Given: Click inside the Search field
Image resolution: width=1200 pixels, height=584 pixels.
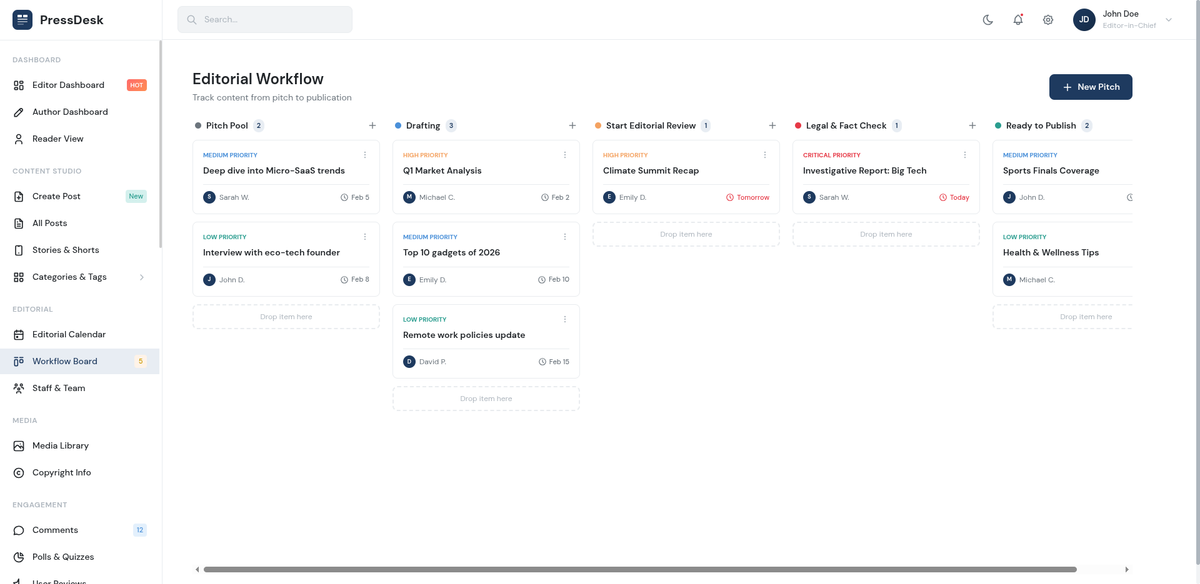Looking at the screenshot, I should pyautogui.click(x=264, y=19).
